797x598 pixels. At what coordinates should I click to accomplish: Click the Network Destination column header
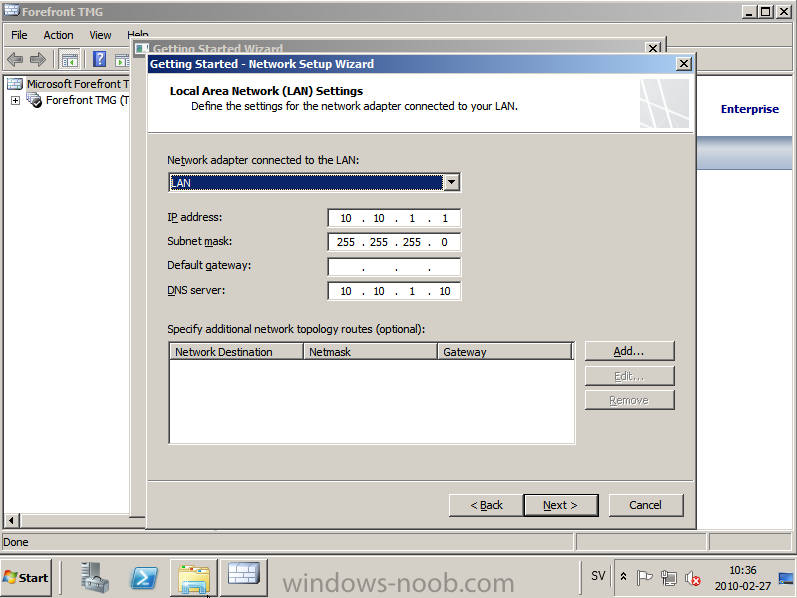point(236,352)
